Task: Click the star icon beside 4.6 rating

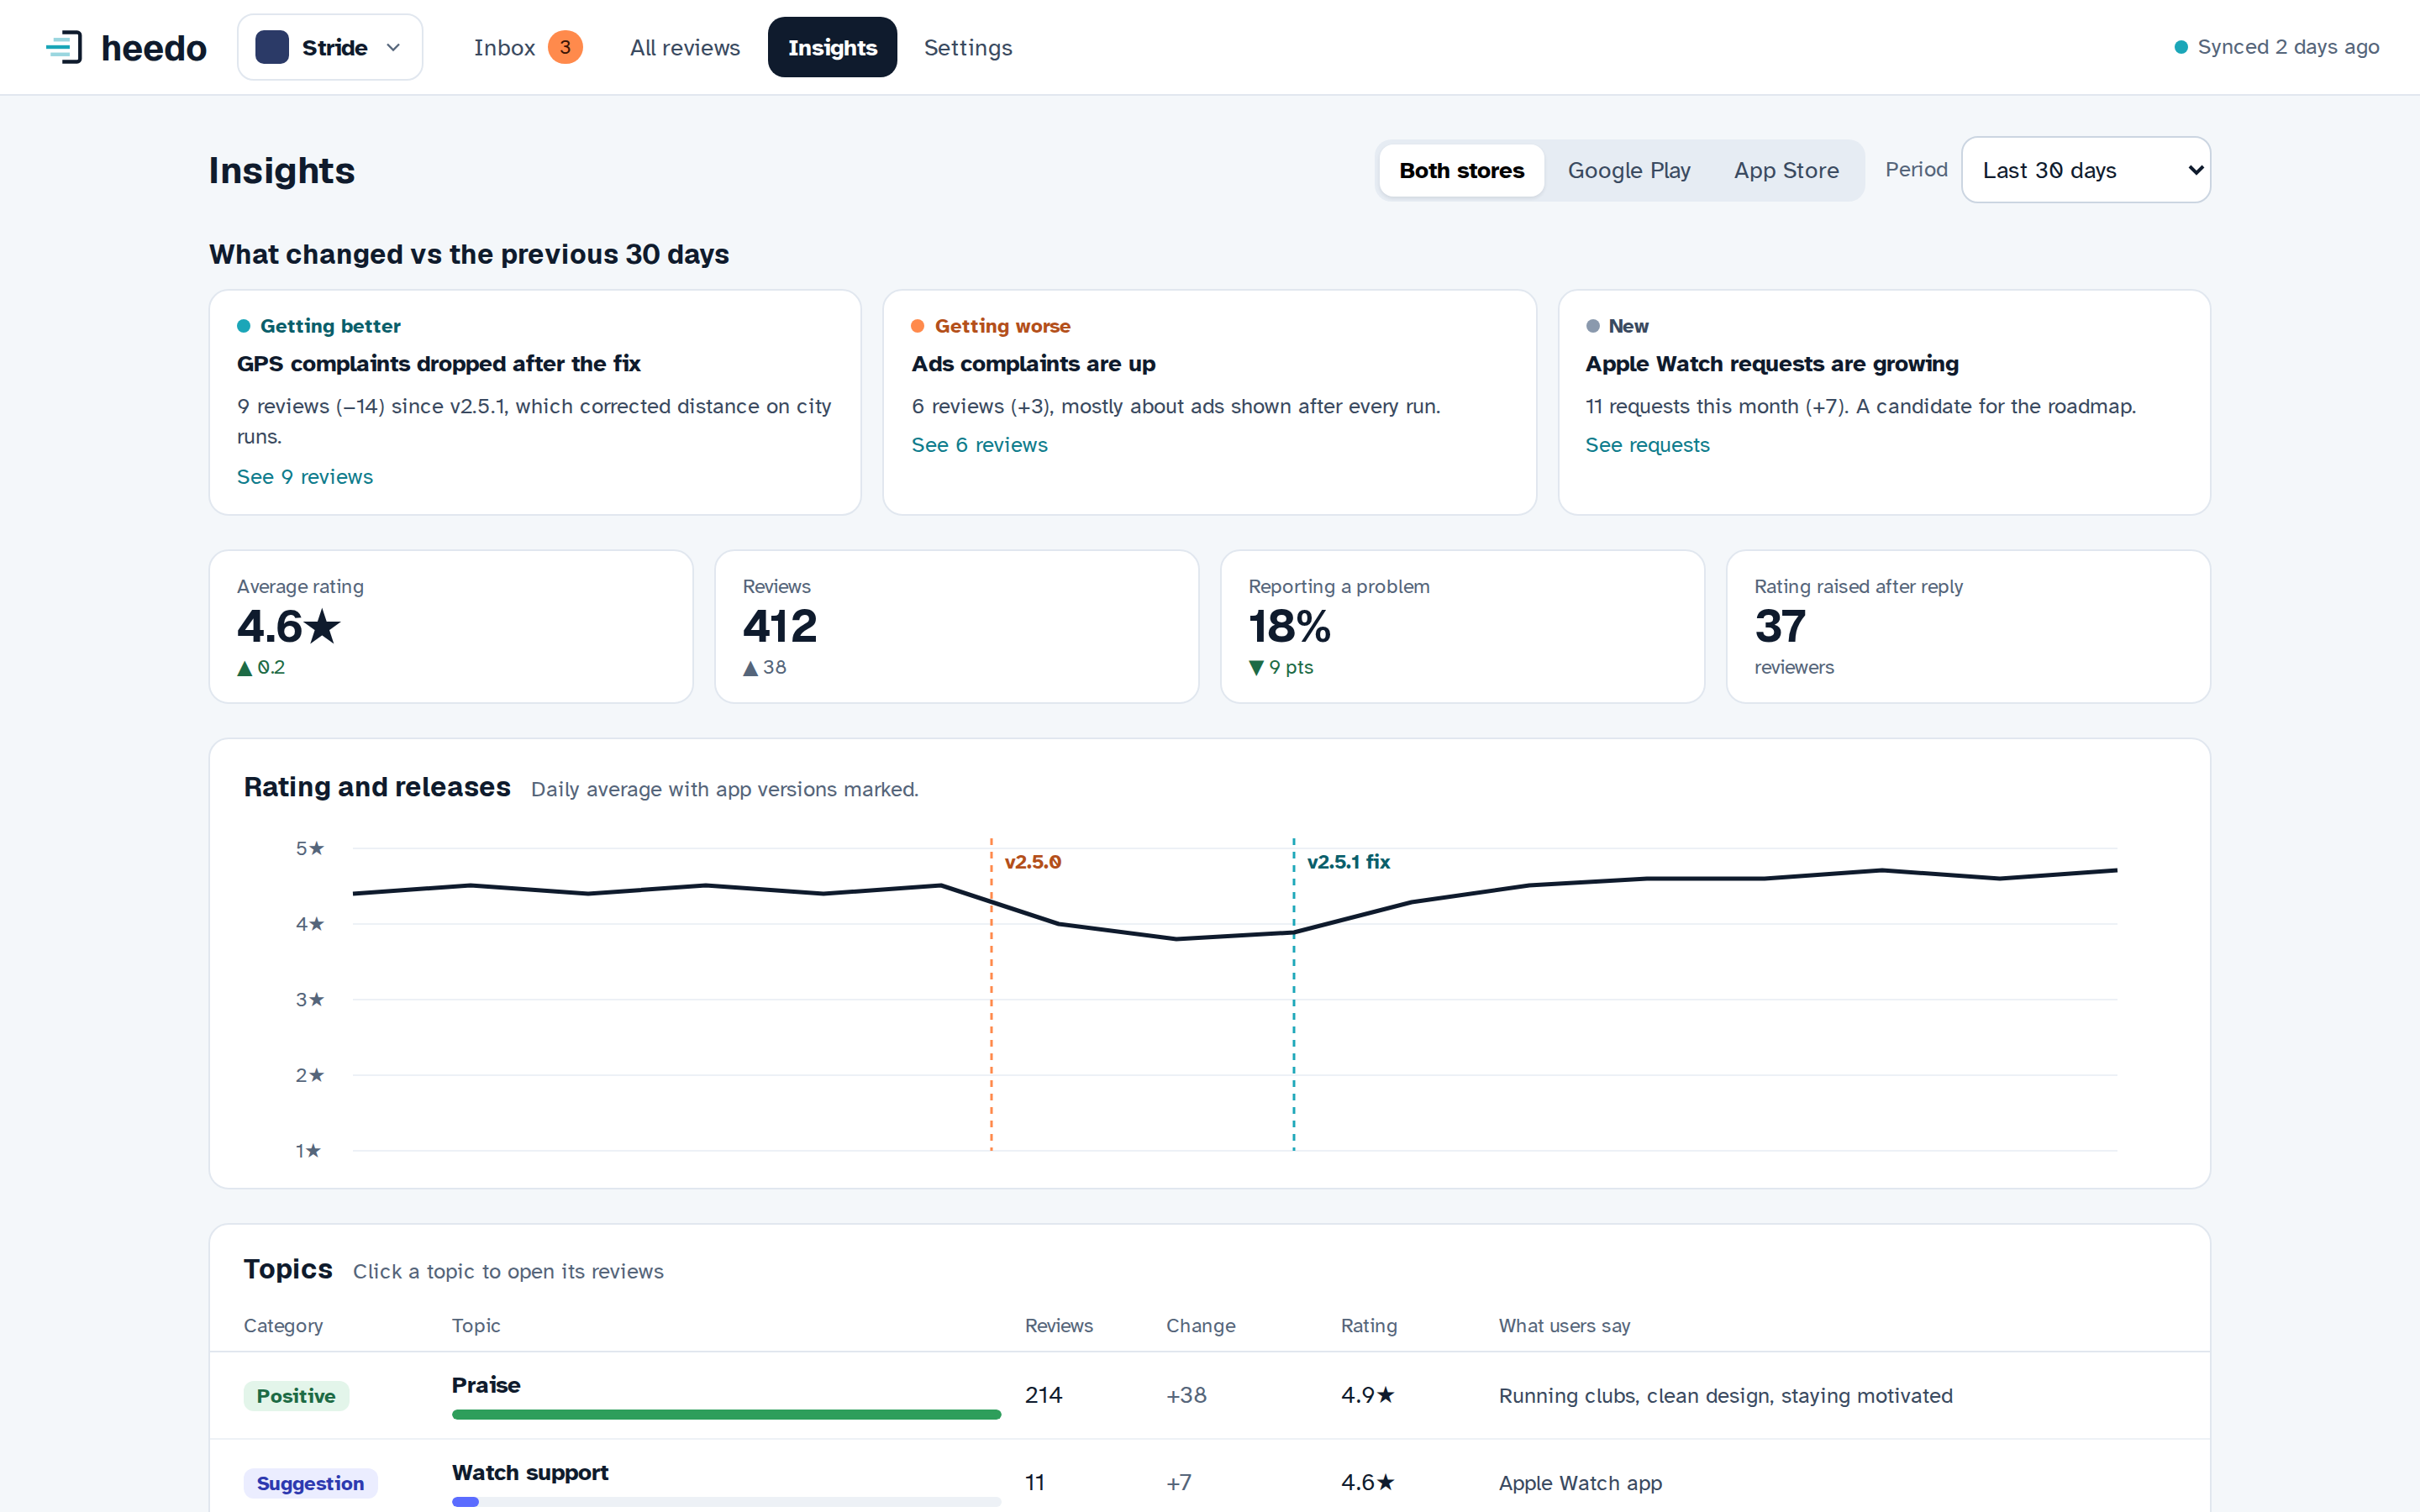Action: [x=322, y=627]
